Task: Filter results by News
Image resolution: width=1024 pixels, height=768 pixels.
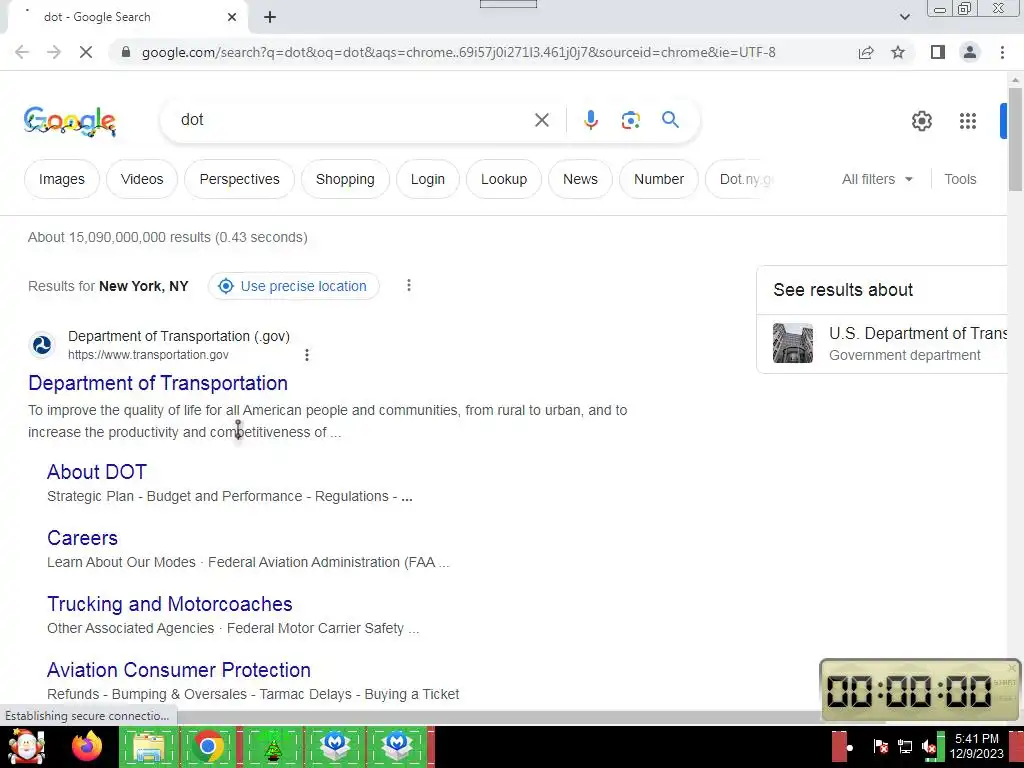Action: tap(580, 179)
